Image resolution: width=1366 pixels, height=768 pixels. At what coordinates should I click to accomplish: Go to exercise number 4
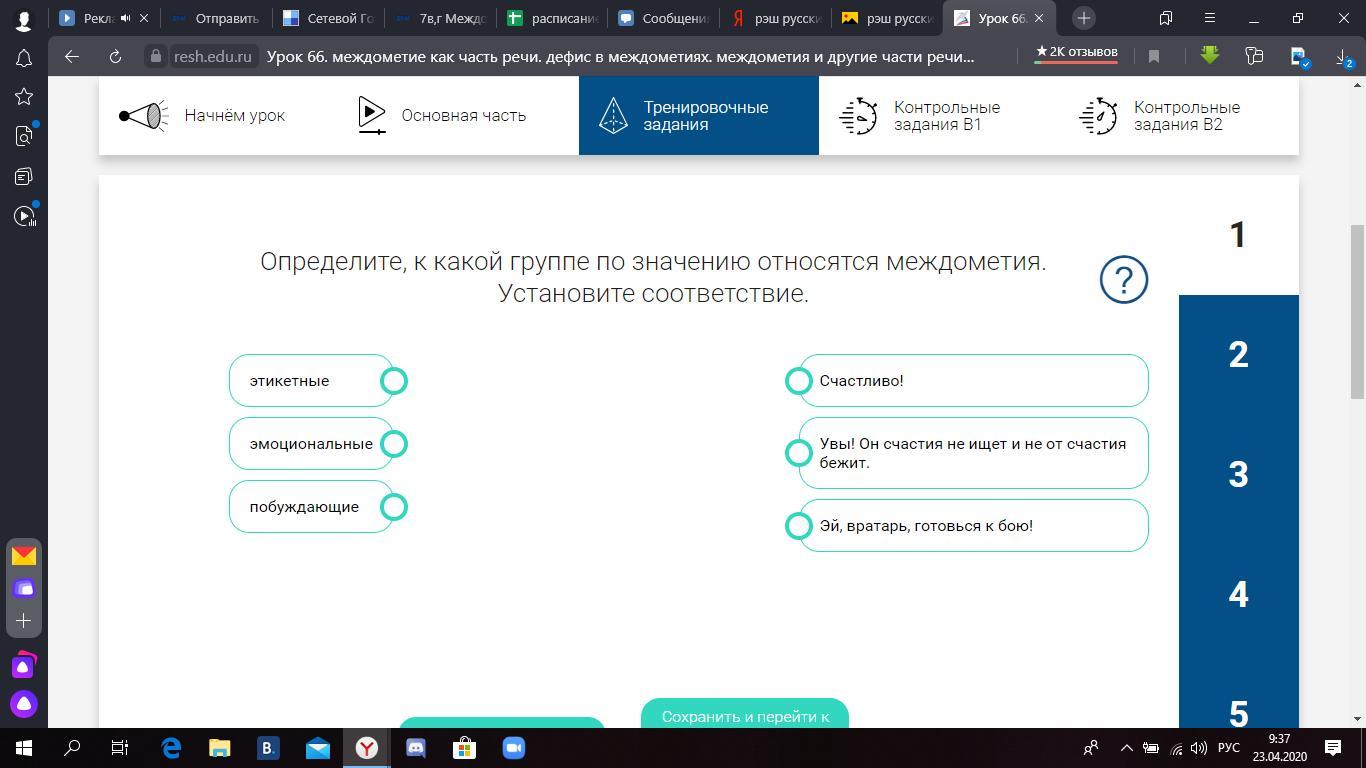click(x=1239, y=595)
